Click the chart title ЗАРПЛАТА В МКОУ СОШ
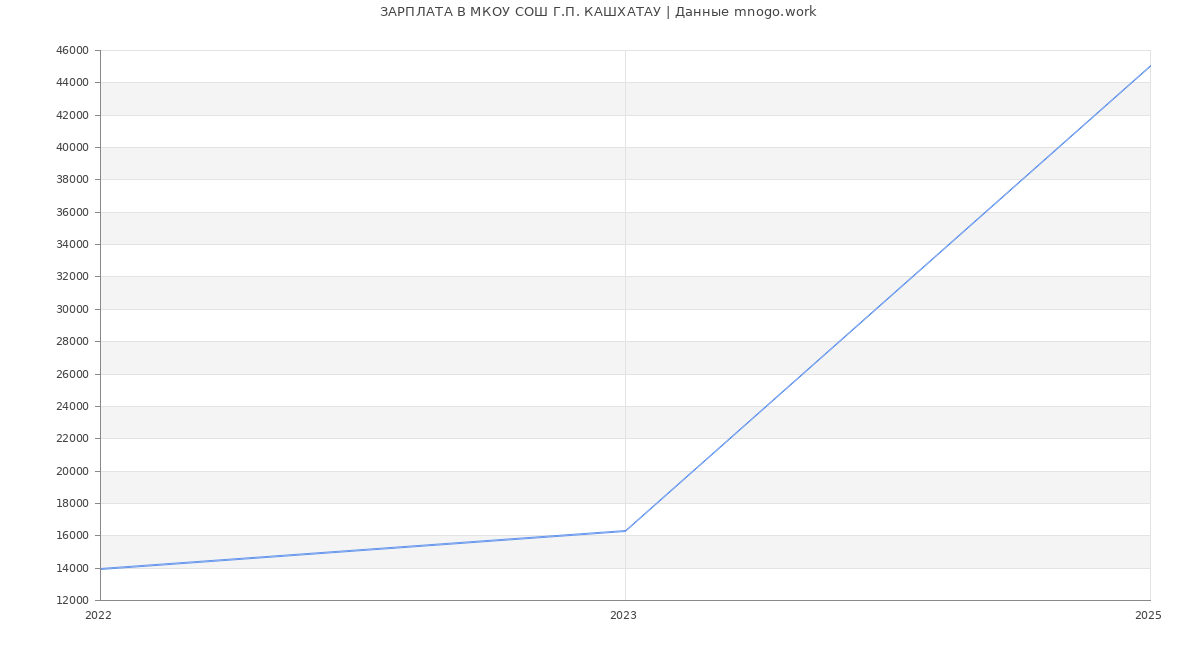1200x650 pixels. tap(598, 12)
